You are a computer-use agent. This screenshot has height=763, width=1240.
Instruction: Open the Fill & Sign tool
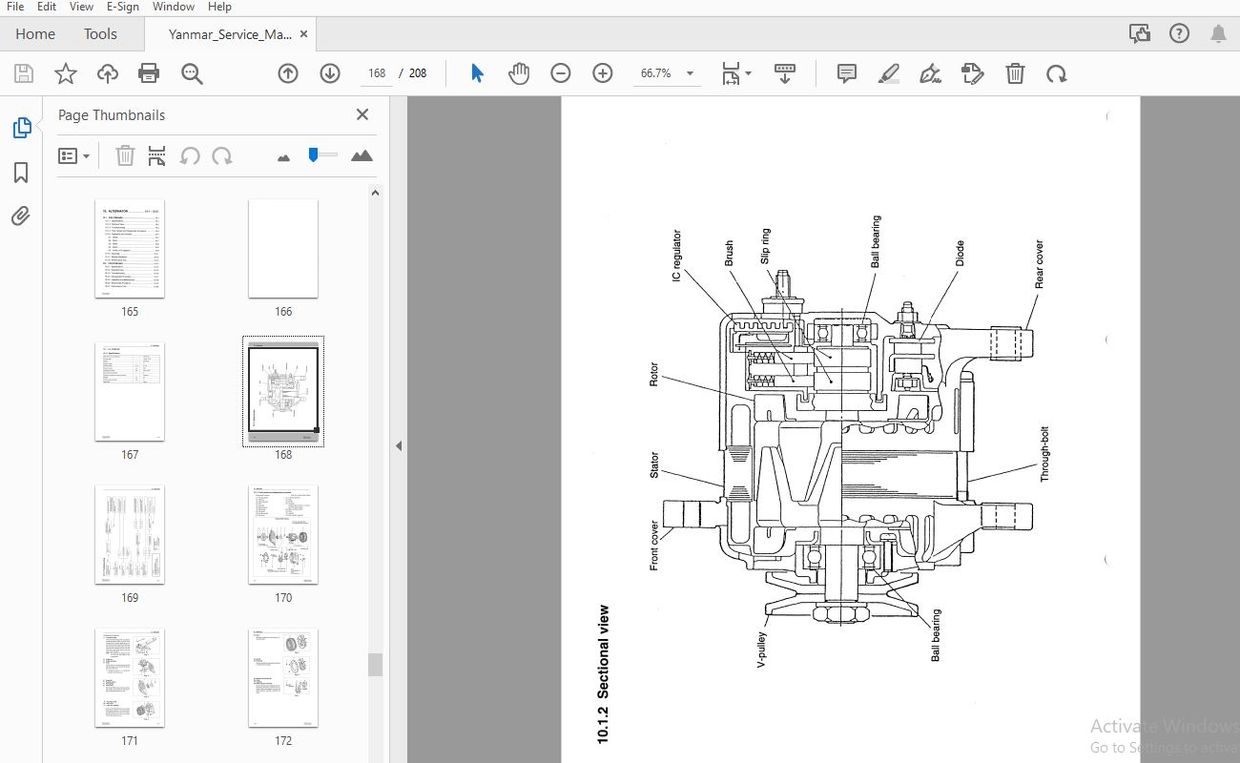coord(930,73)
